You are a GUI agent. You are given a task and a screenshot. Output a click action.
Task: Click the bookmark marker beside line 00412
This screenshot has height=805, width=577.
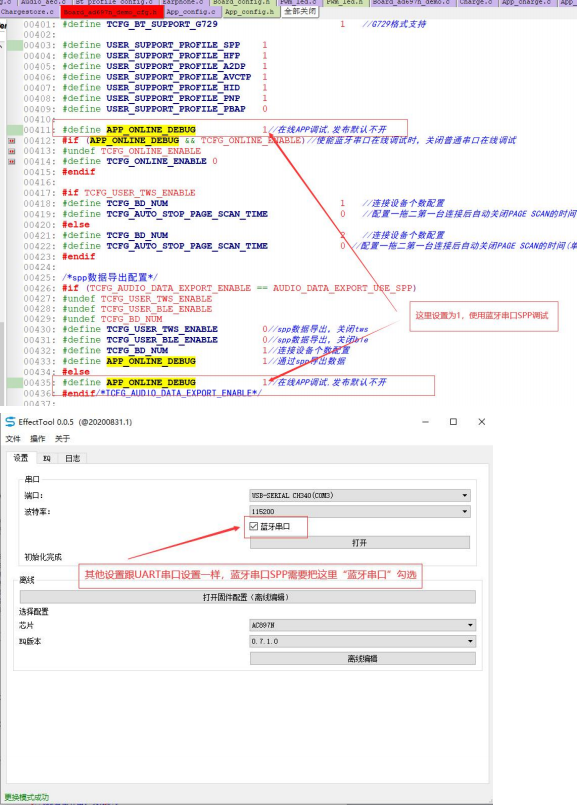click(x=12, y=141)
